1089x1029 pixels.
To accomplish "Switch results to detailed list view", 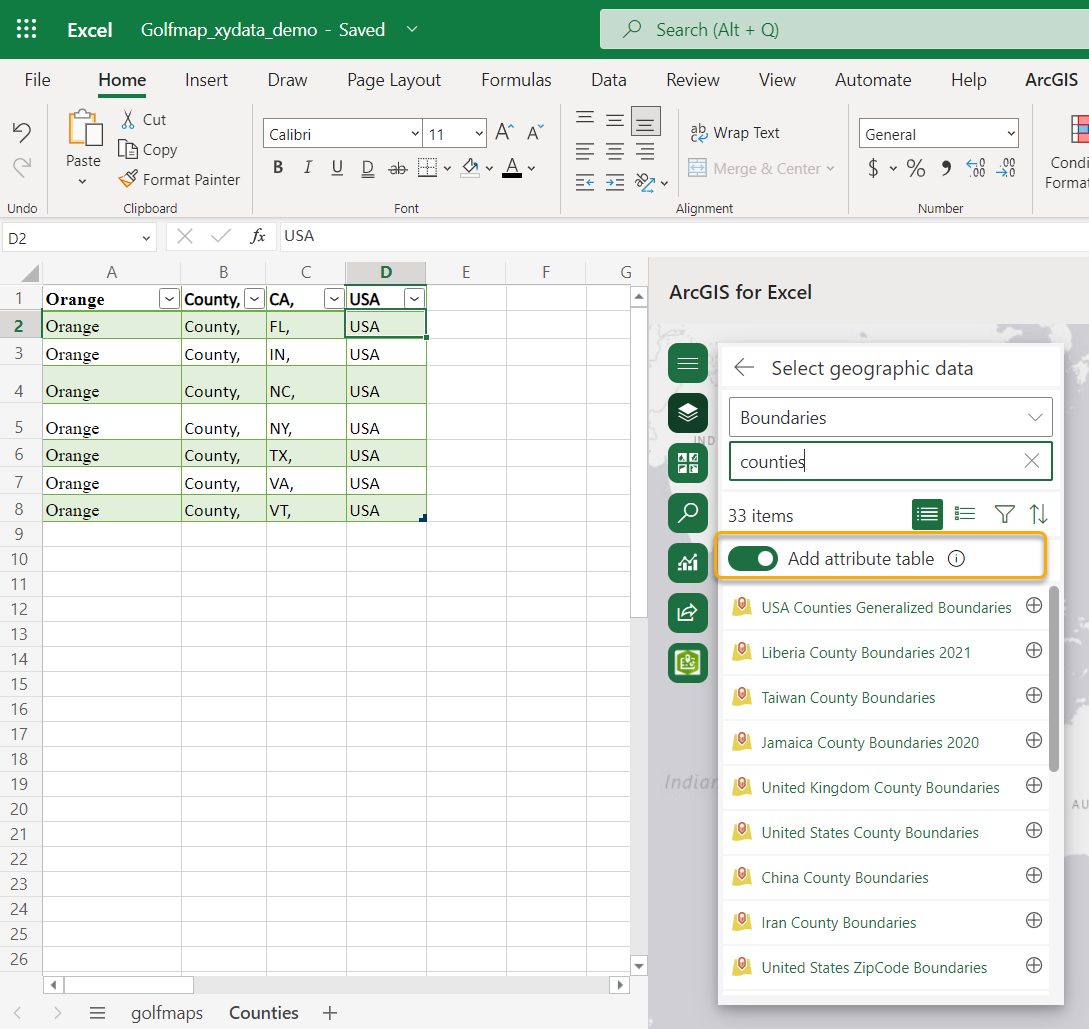I will pyautogui.click(x=964, y=513).
